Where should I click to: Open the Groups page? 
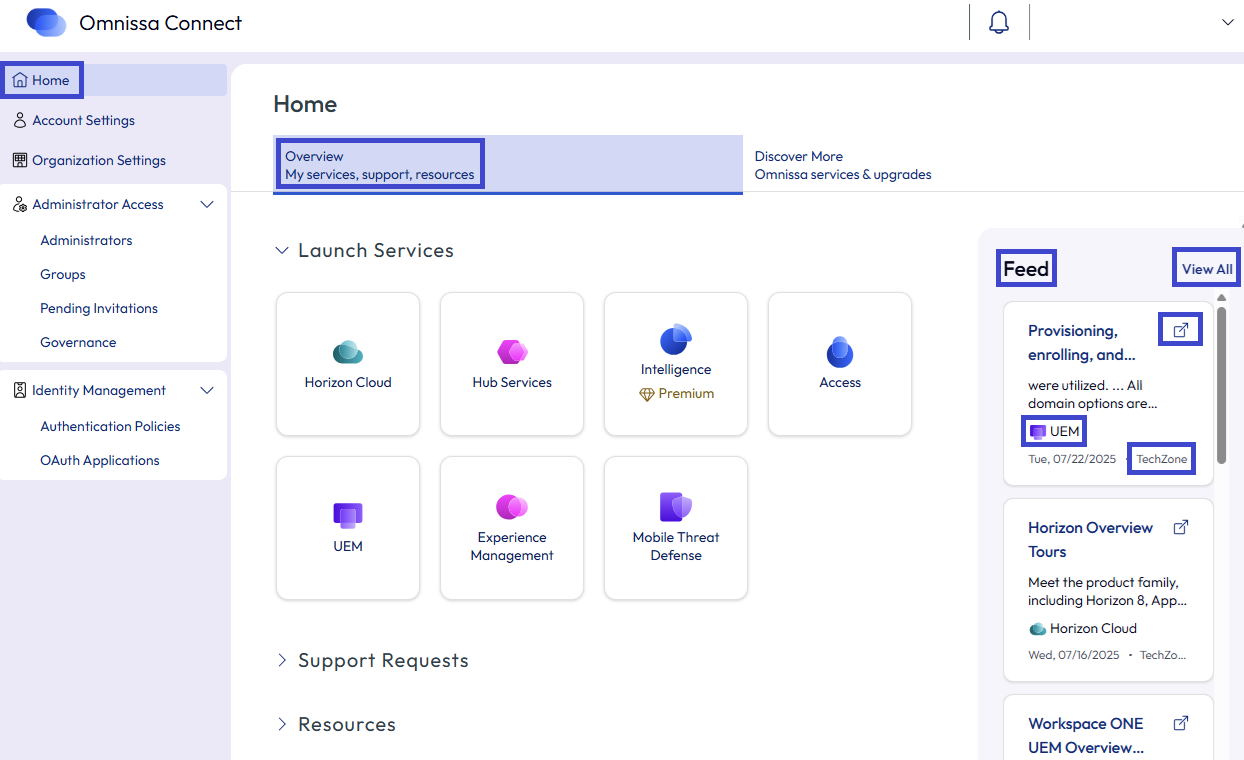point(63,274)
